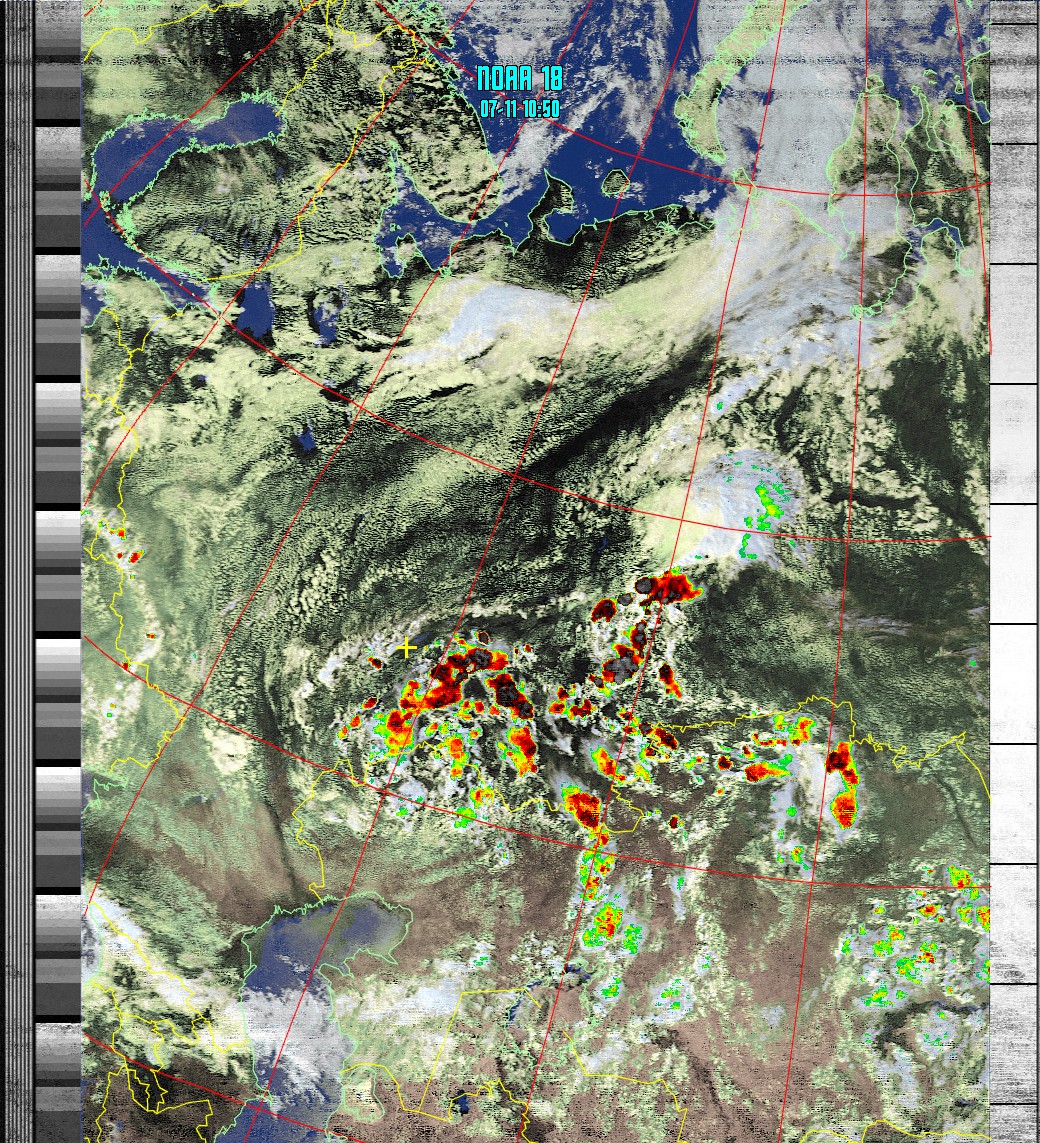This screenshot has width=1040, height=1143.
Task: Click the red grid line intersection at image center
Action: pos(513,476)
